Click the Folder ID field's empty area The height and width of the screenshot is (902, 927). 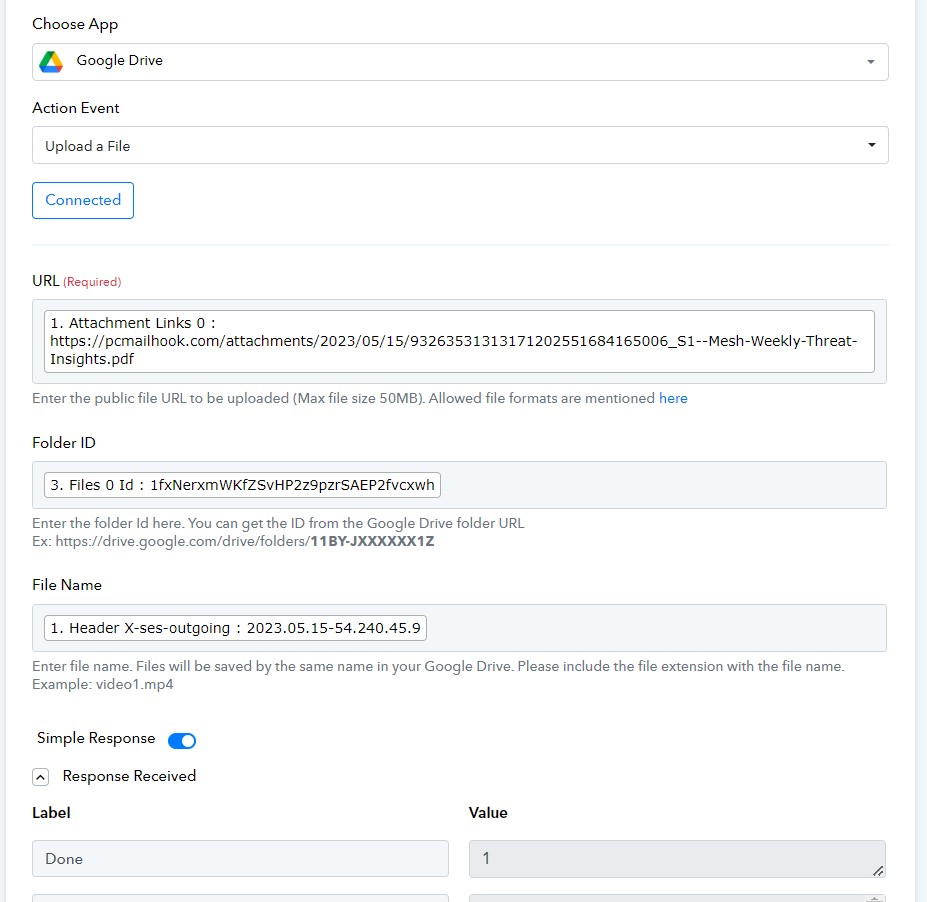pos(662,485)
